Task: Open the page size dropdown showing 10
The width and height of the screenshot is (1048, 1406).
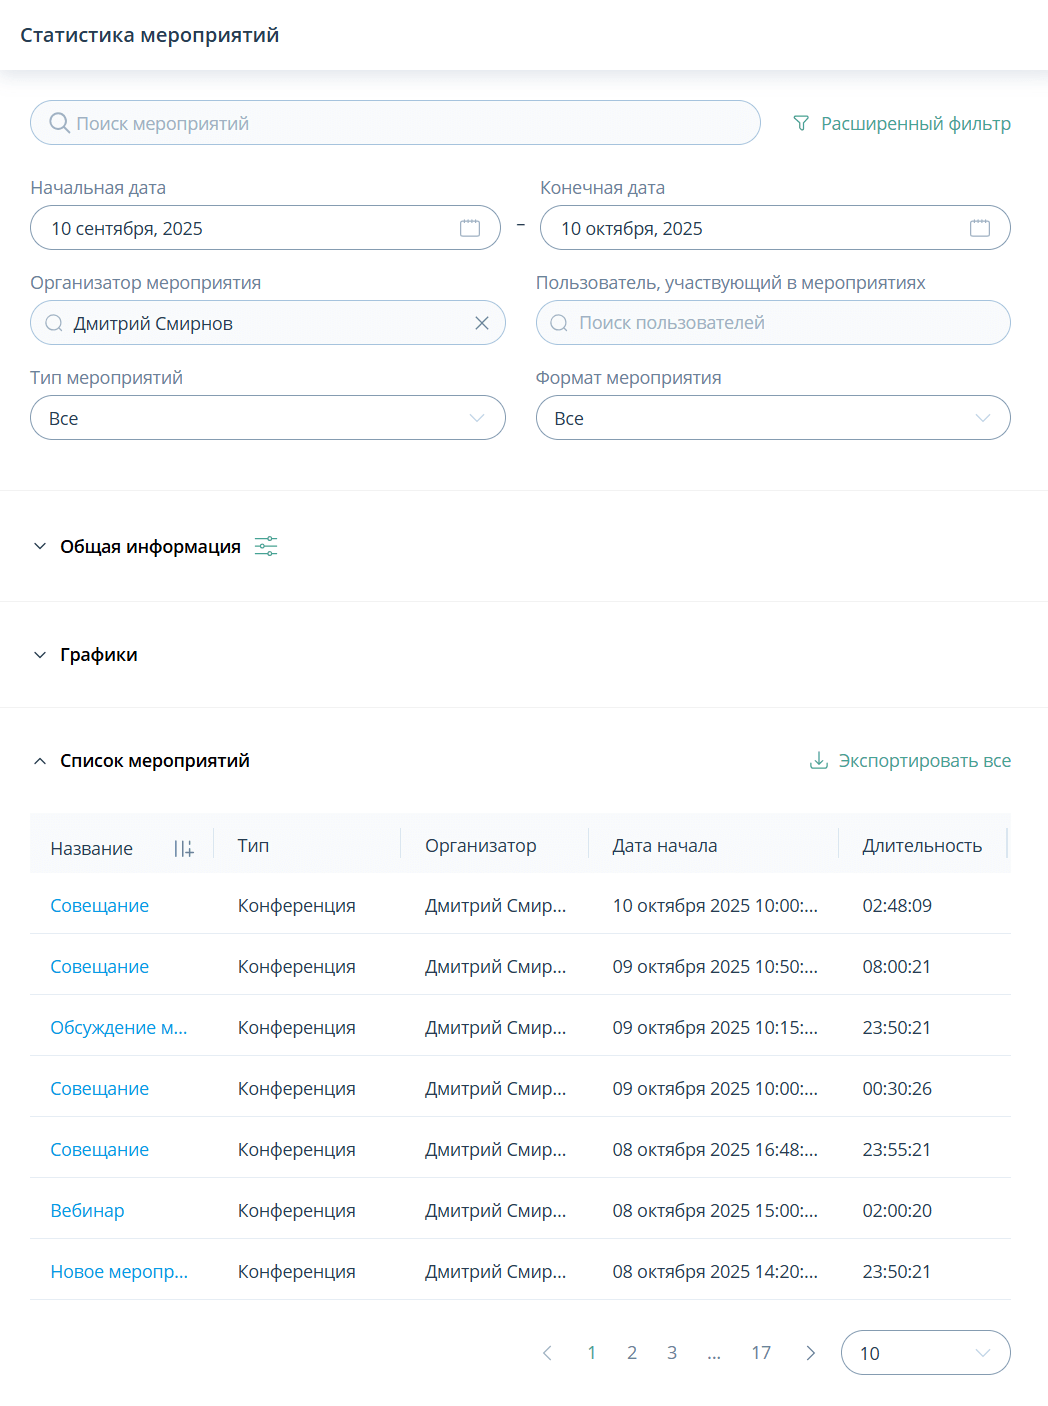Action: (x=925, y=1353)
